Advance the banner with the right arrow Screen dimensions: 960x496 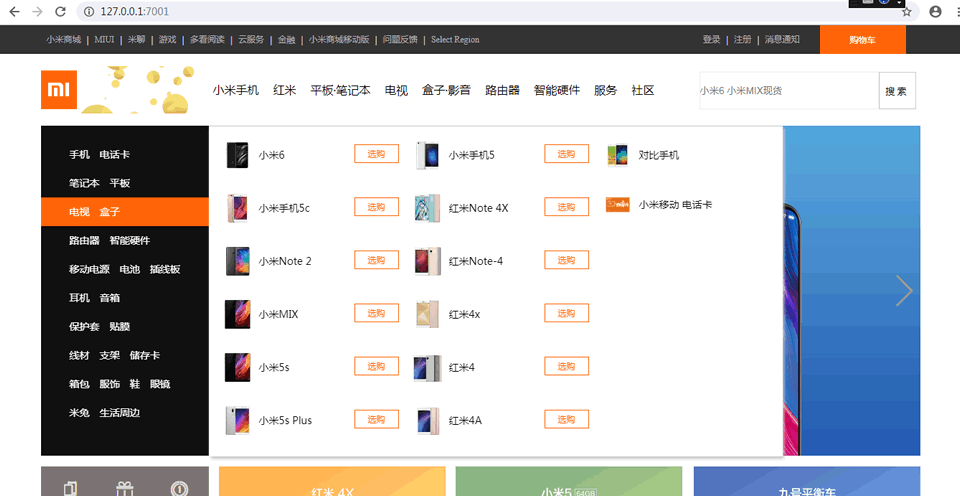tap(904, 291)
